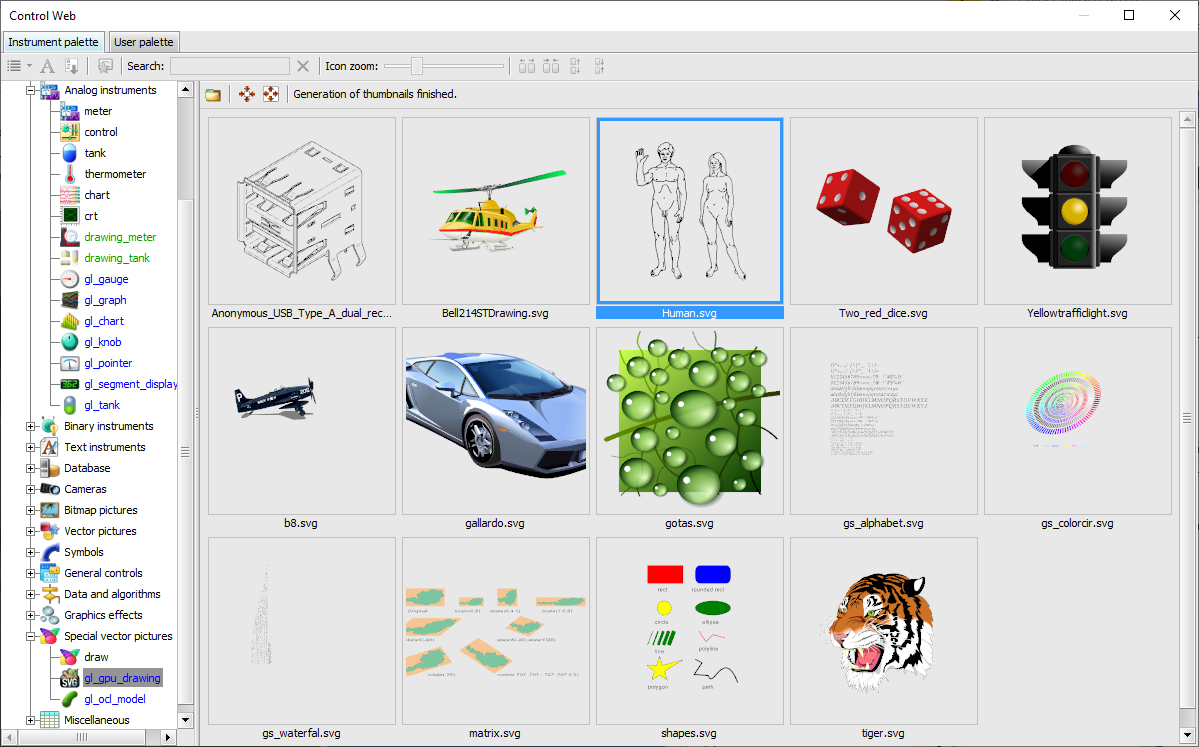Switch to the Instrument palette tab
The height and width of the screenshot is (747, 1199).
pyautogui.click(x=54, y=42)
